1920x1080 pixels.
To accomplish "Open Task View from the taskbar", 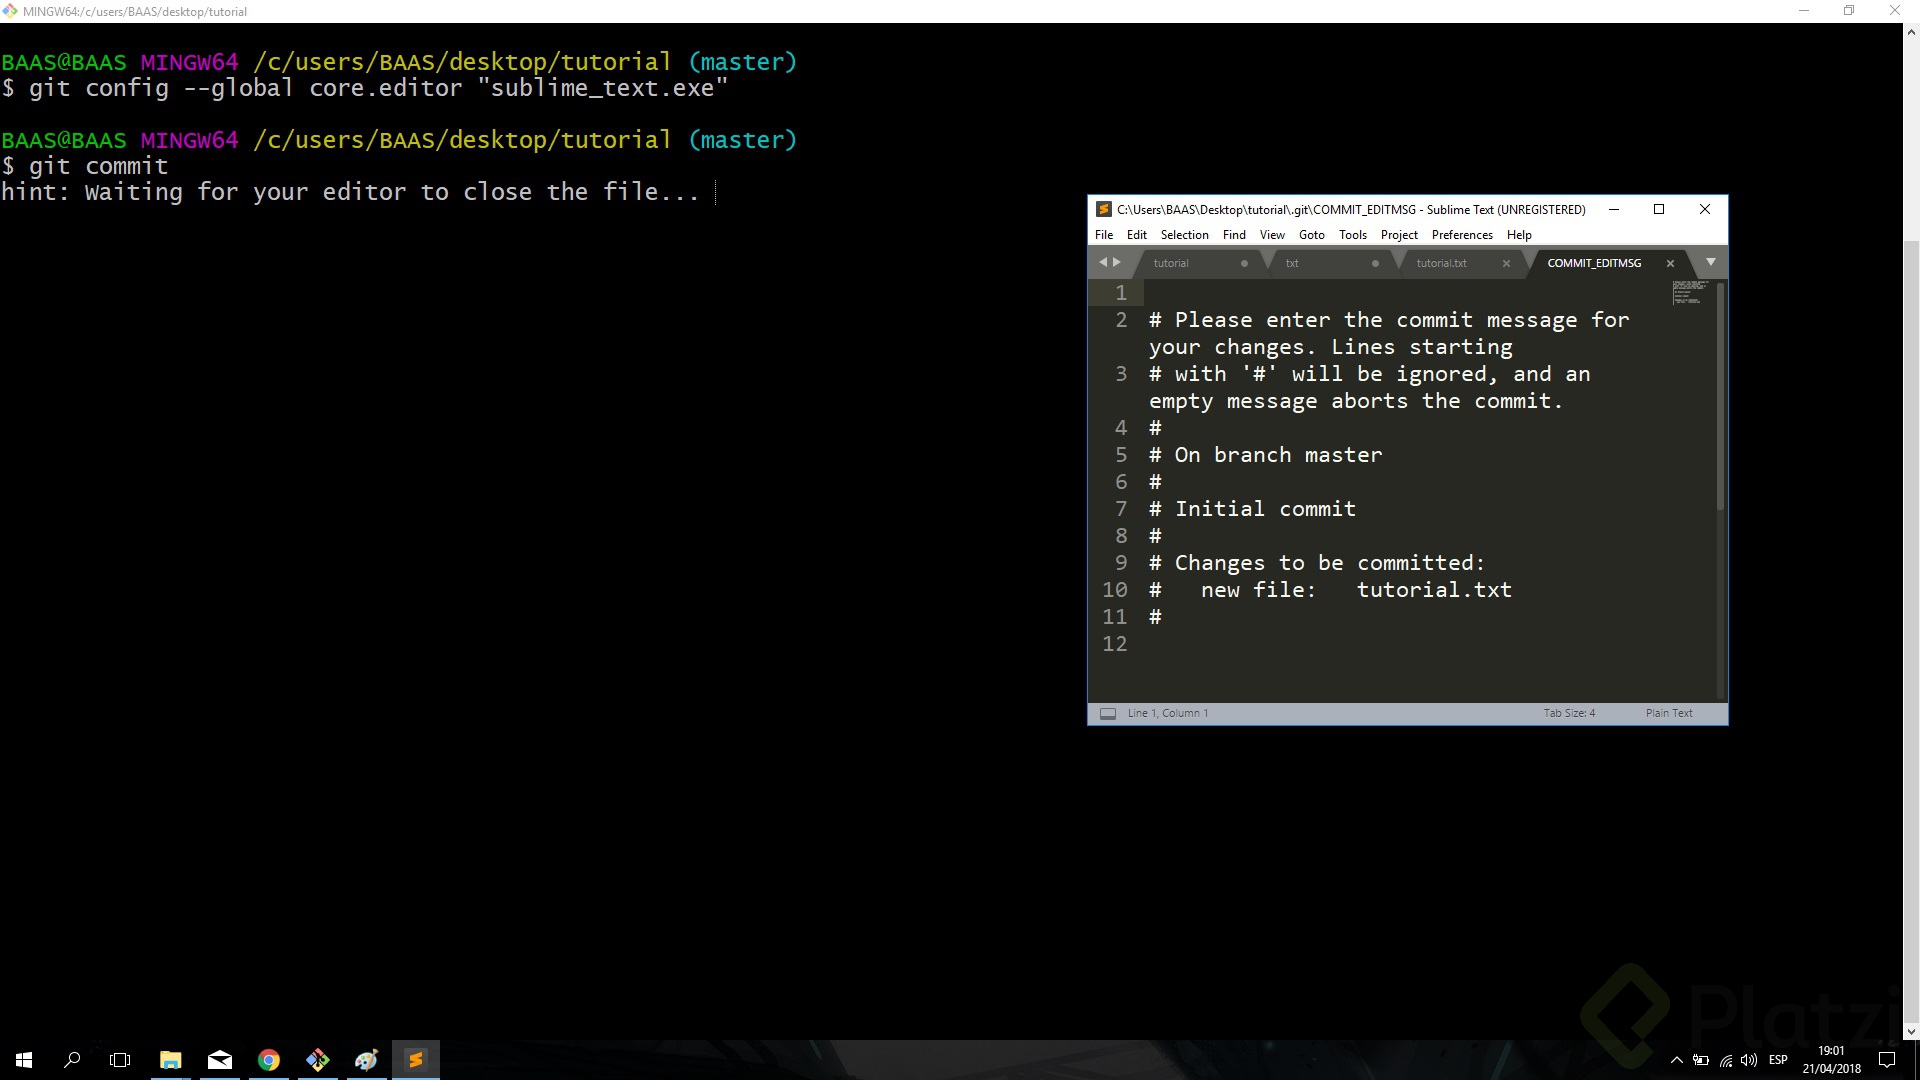I will click(x=120, y=1060).
